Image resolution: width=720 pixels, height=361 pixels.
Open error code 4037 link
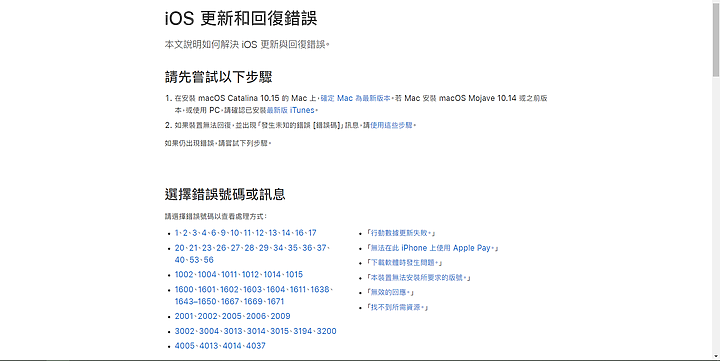pos(256,346)
